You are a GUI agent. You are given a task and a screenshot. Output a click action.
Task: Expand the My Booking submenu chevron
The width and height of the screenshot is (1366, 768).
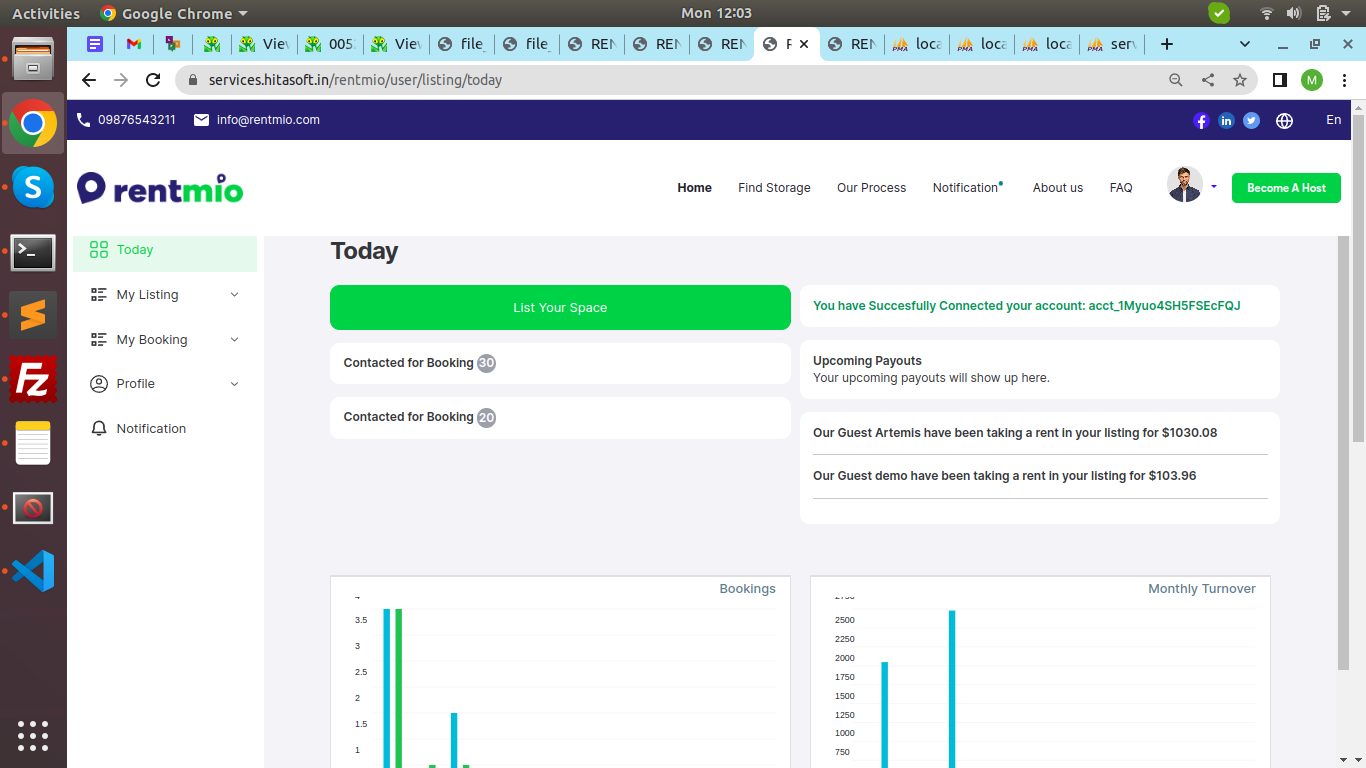tap(235, 340)
